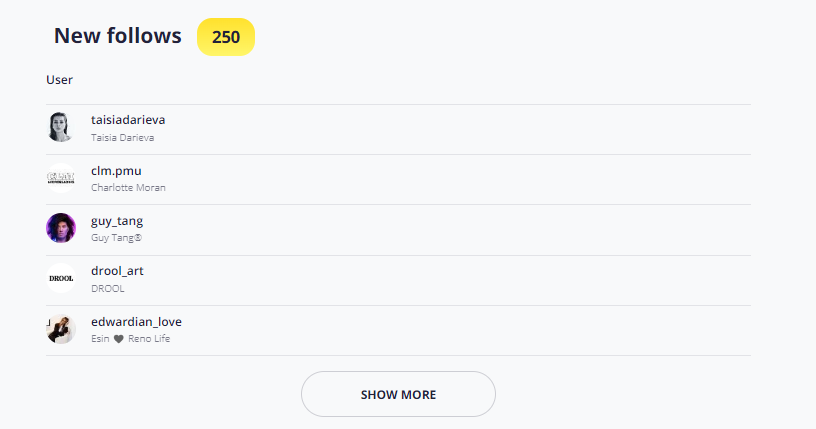Open taisiadarieva's profile avatar
This screenshot has height=429, width=816.
point(61,127)
